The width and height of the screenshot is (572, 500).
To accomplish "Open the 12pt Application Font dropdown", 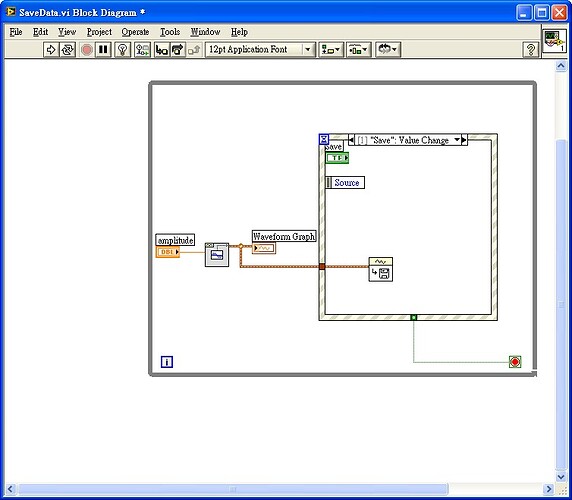I will point(260,49).
